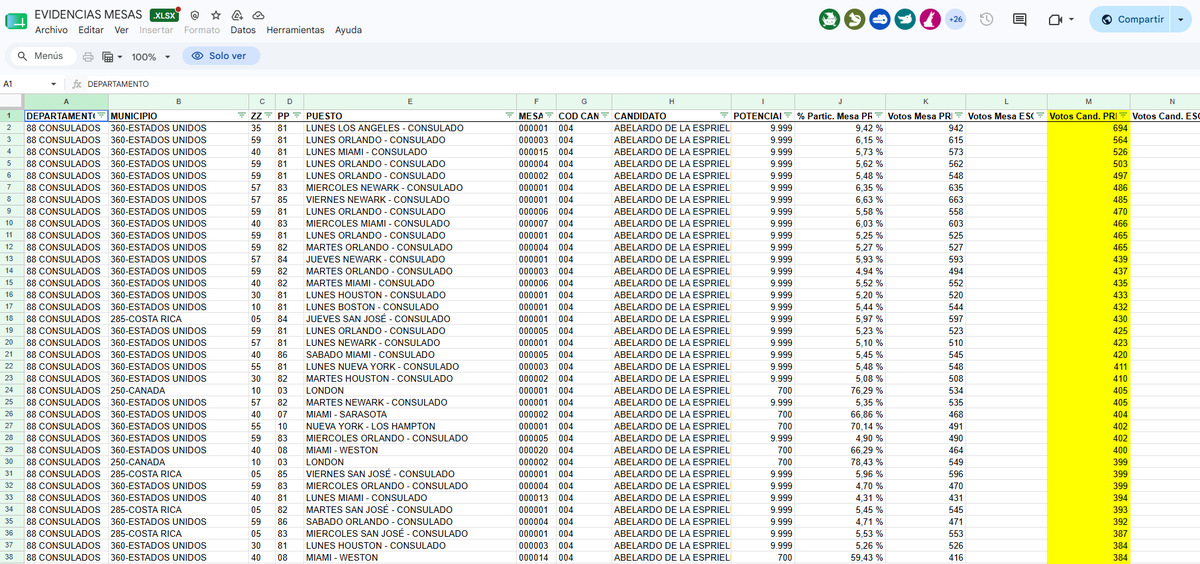1200x564 pixels.
Task: Click the 250-CANADA cell in row 24
Action: coord(178,391)
